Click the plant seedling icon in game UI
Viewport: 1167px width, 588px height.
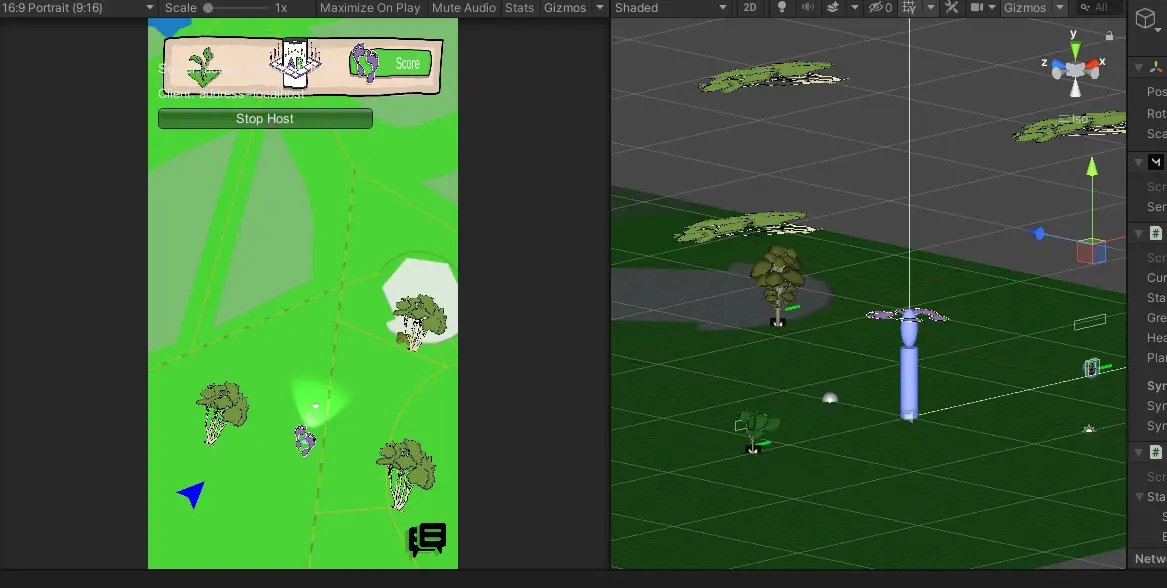(205, 66)
